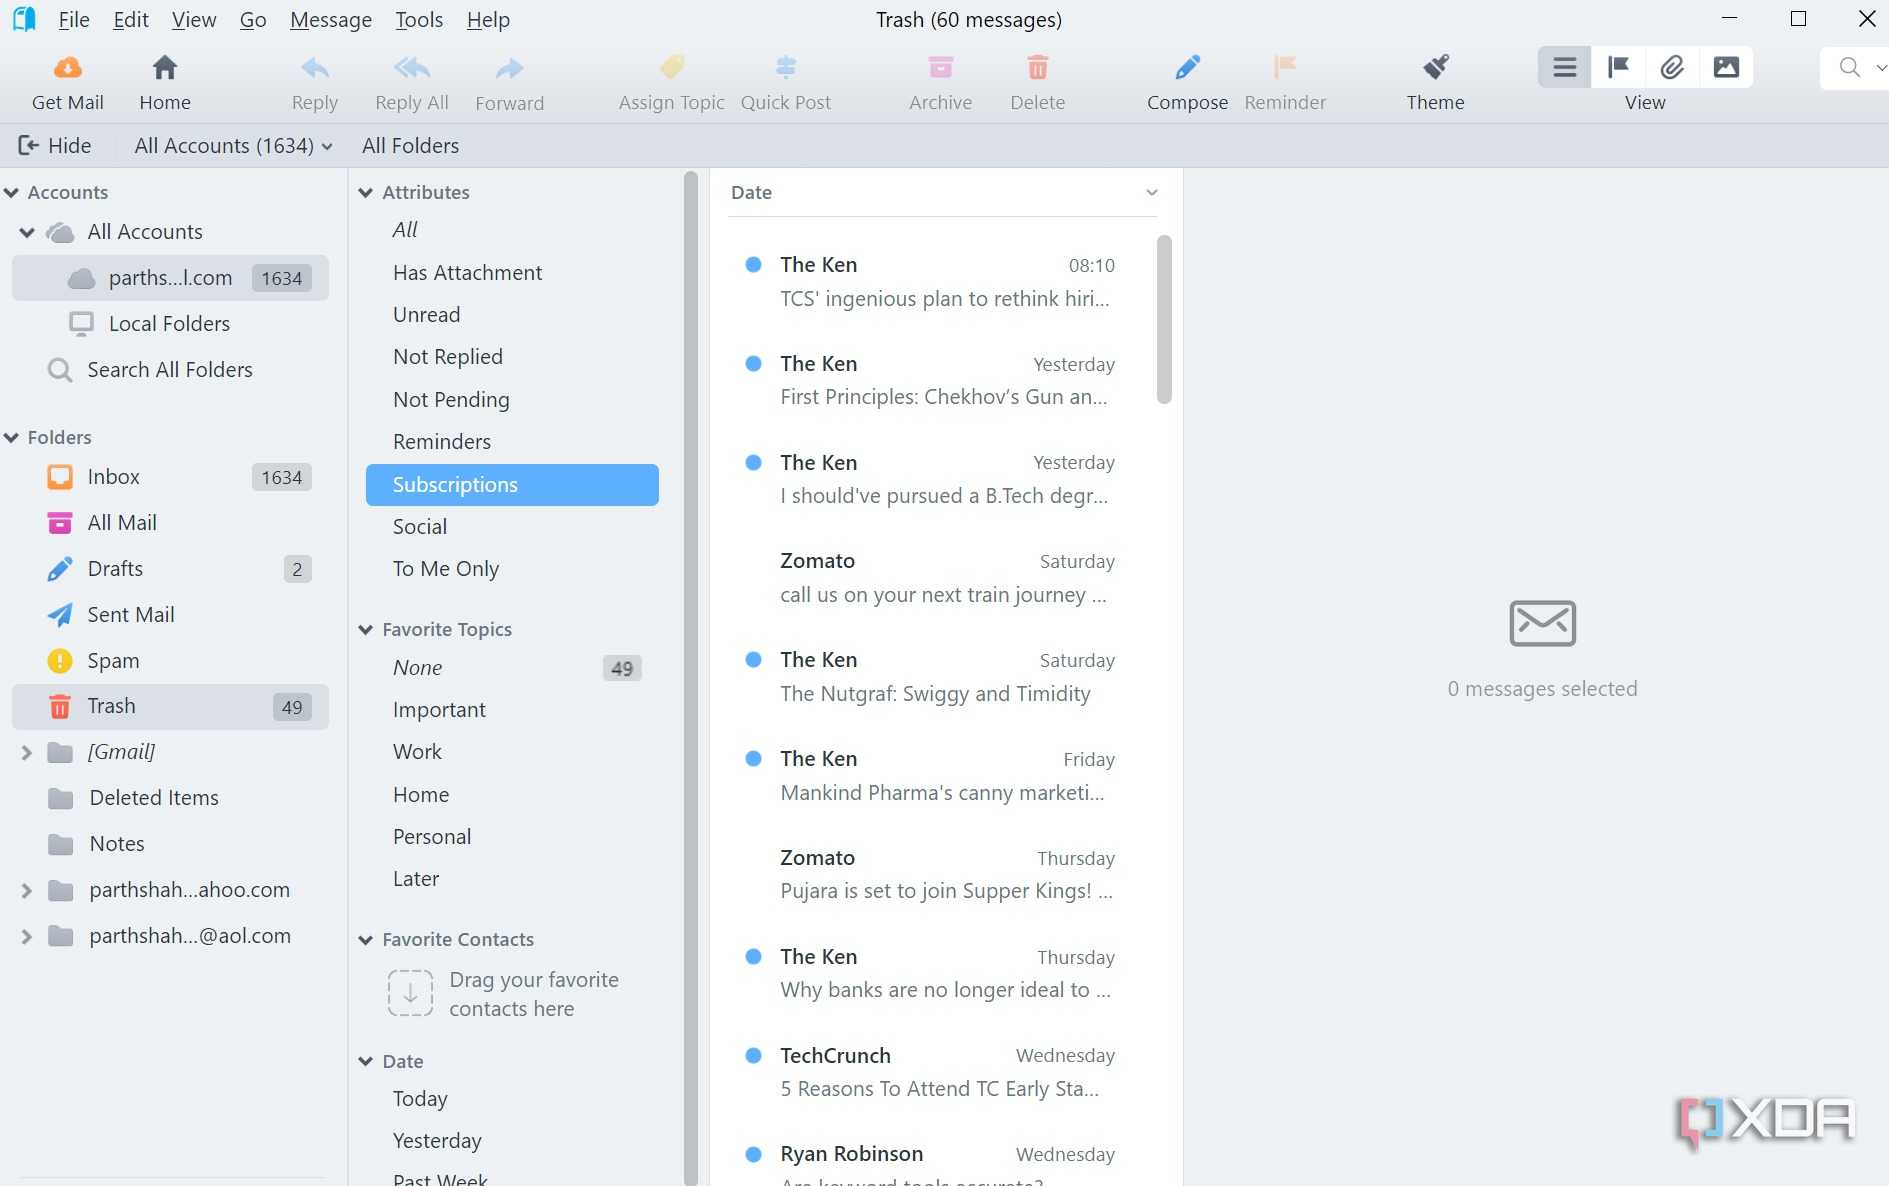Open the Help menu
1889x1186 pixels.
[488, 20]
